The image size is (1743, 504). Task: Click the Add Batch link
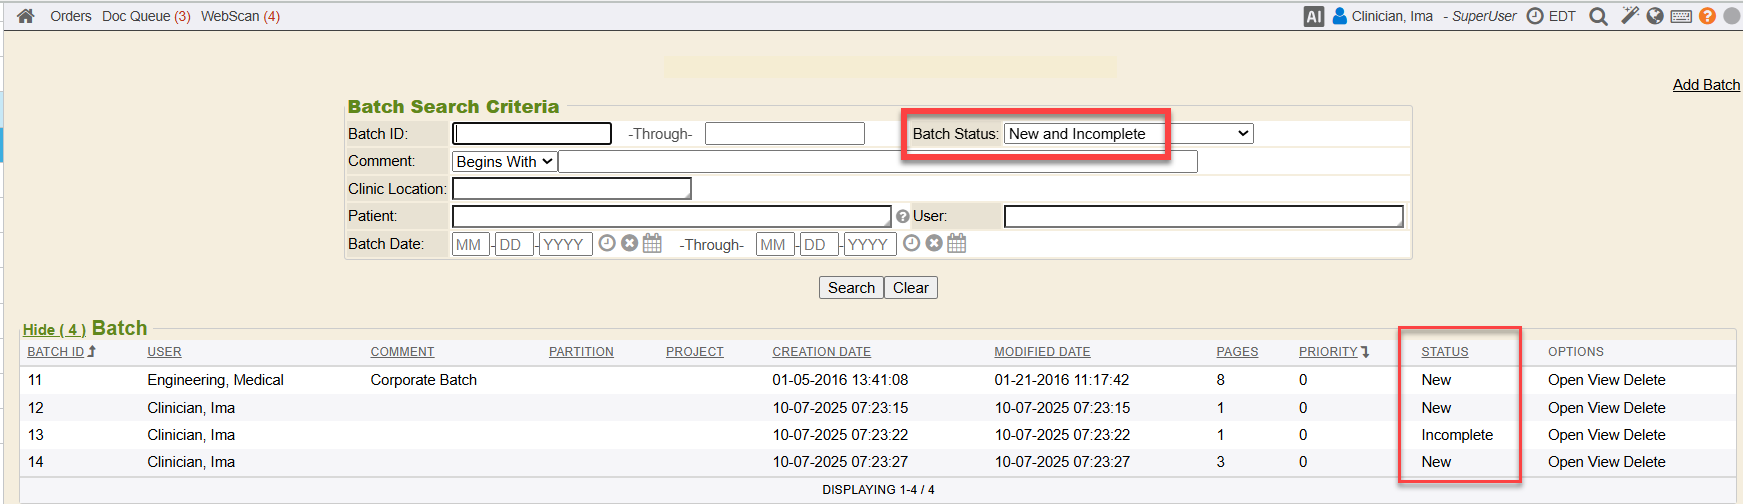[1706, 85]
